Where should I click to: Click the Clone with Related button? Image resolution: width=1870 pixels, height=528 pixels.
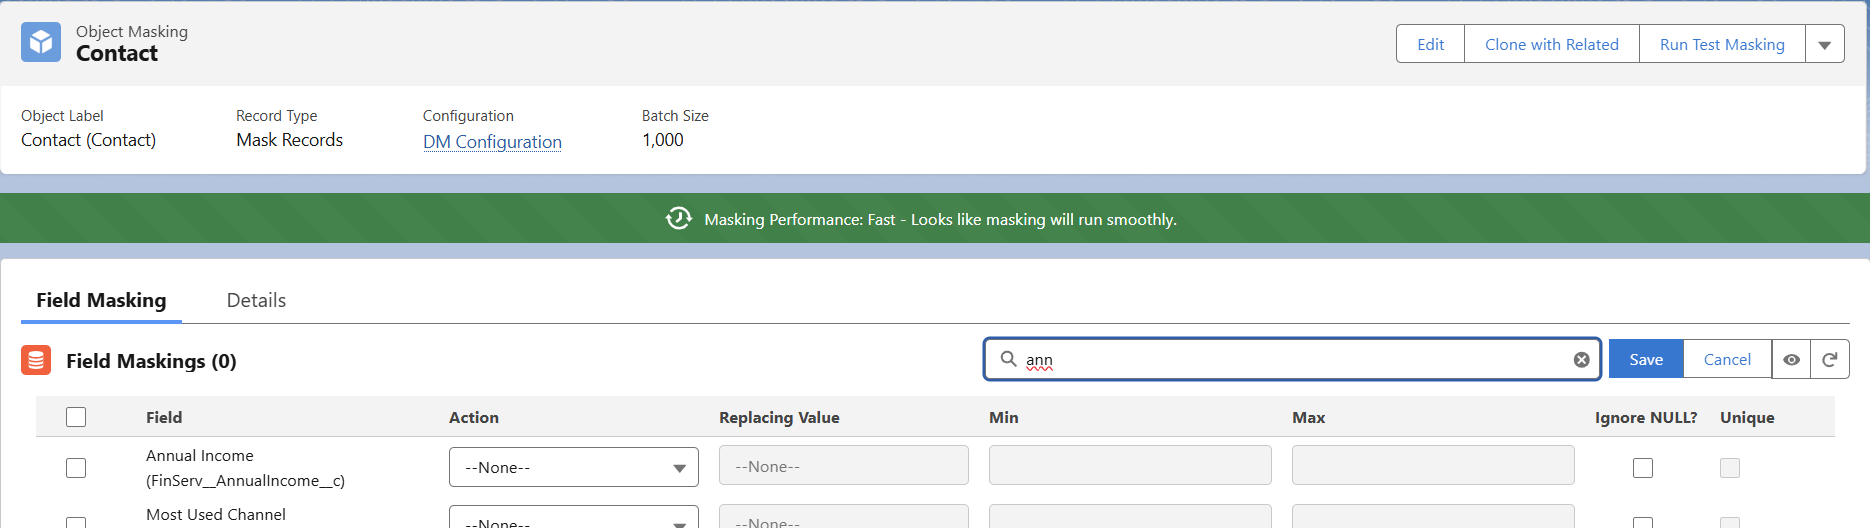(1551, 45)
